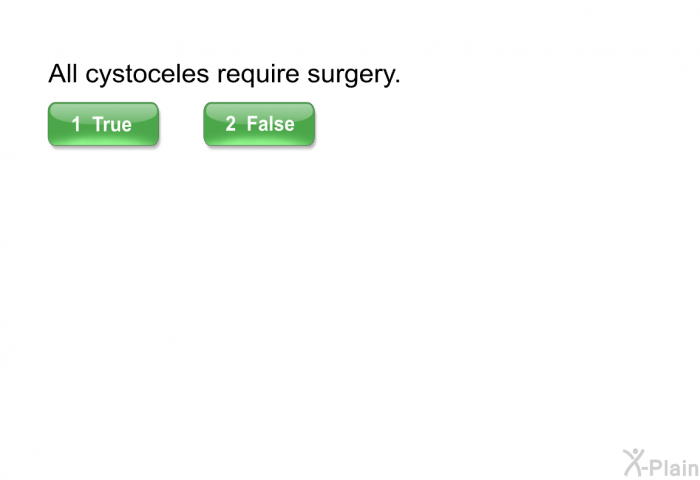Screen dimensions: 700x480
Task: Open the X-Plain logo at bottom corner
Action: pos(661,463)
